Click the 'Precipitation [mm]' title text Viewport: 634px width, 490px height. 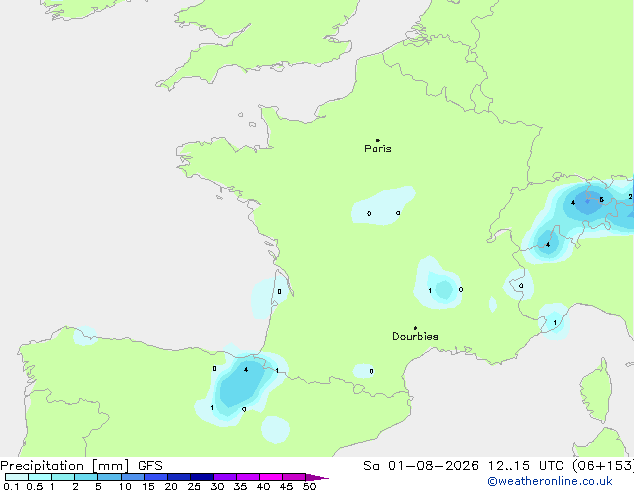pyautogui.click(x=65, y=466)
